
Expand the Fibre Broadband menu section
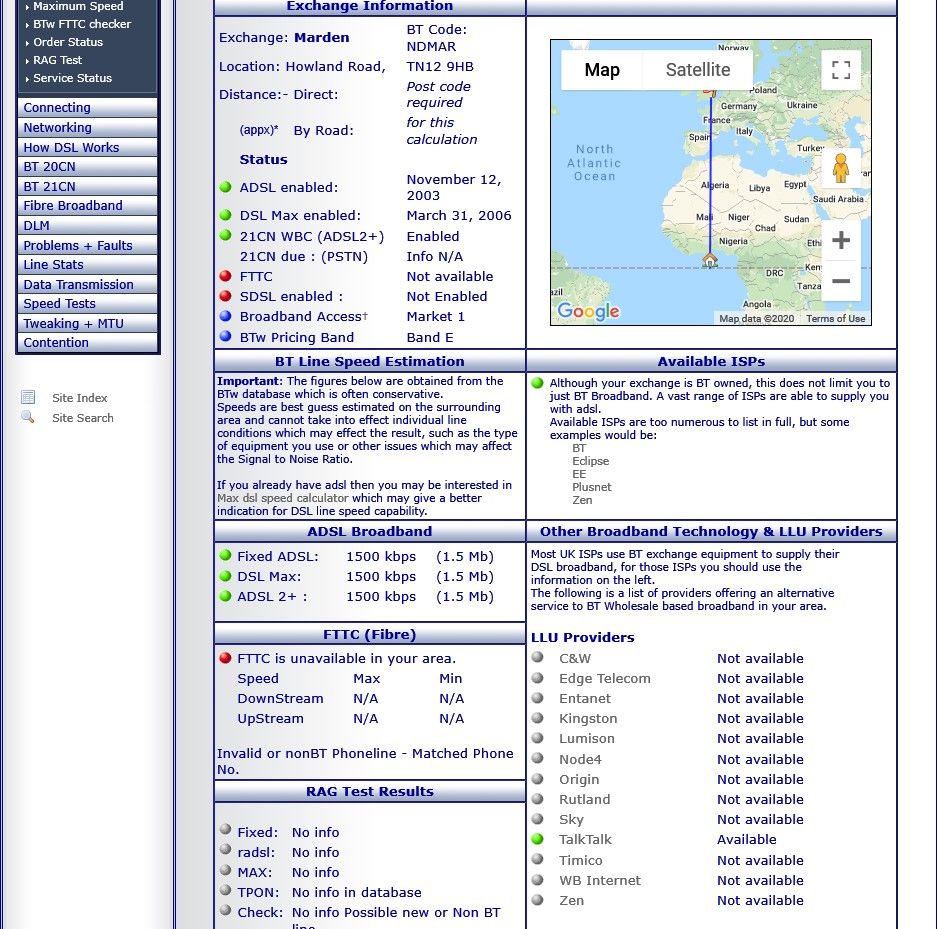(x=73, y=206)
